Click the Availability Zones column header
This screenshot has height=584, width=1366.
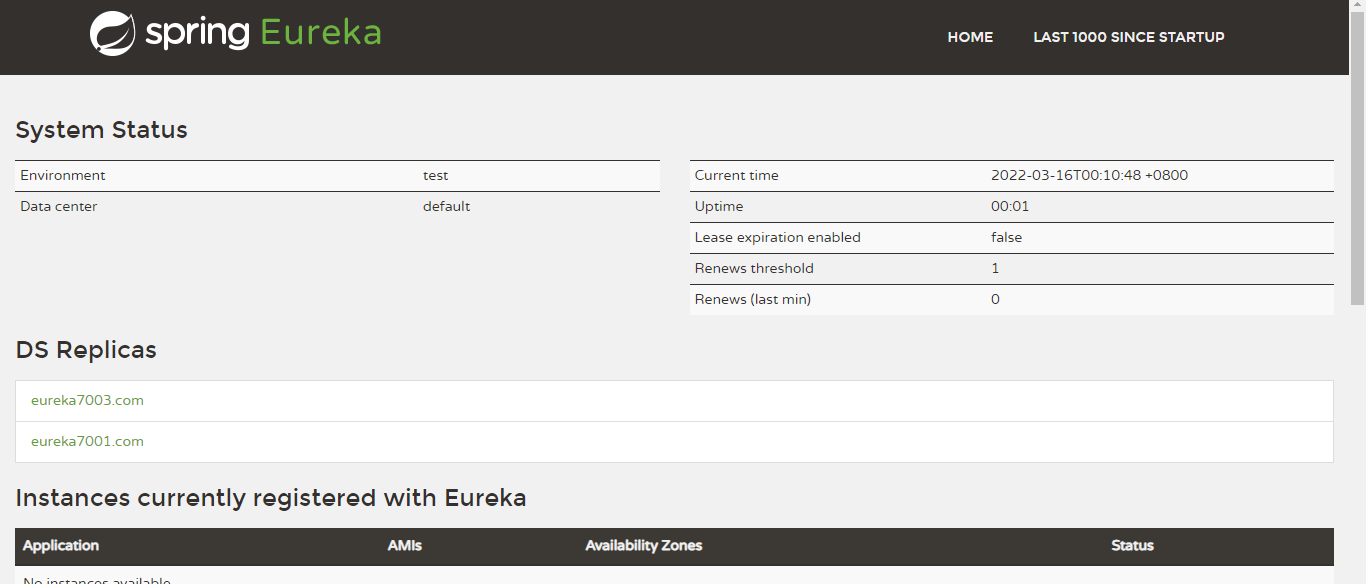644,545
